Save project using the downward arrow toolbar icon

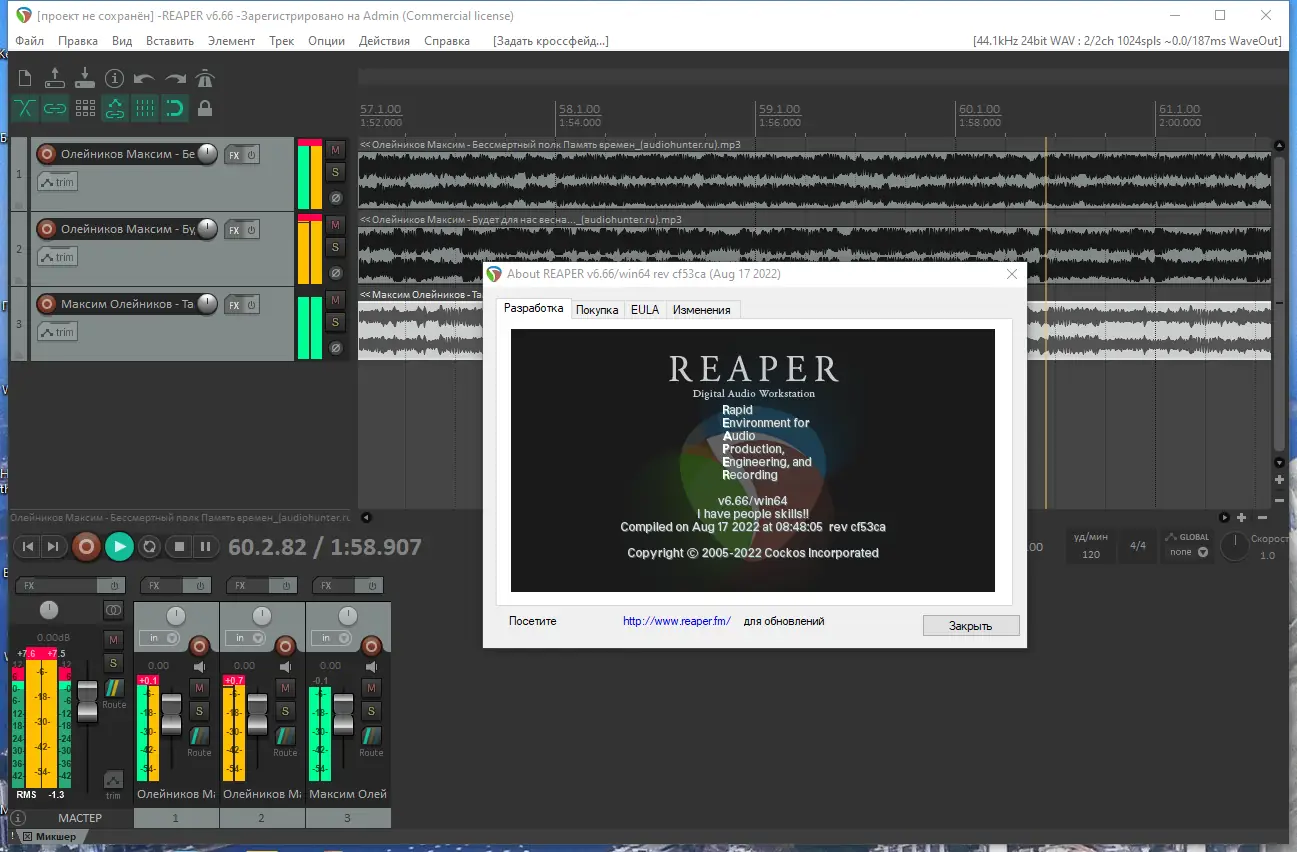[x=85, y=78]
